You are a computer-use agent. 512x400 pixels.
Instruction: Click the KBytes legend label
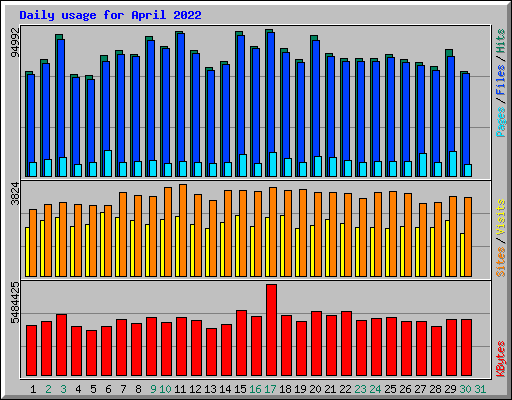(501, 359)
